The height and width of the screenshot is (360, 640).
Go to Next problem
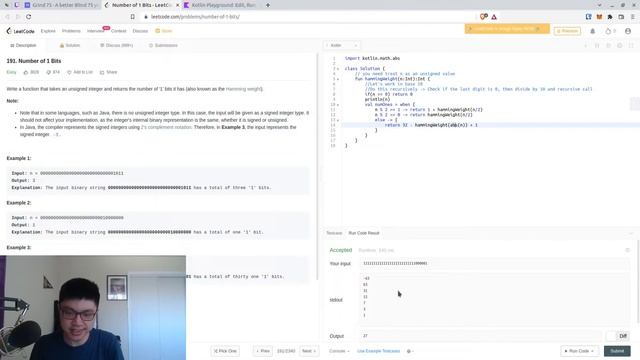(309, 351)
